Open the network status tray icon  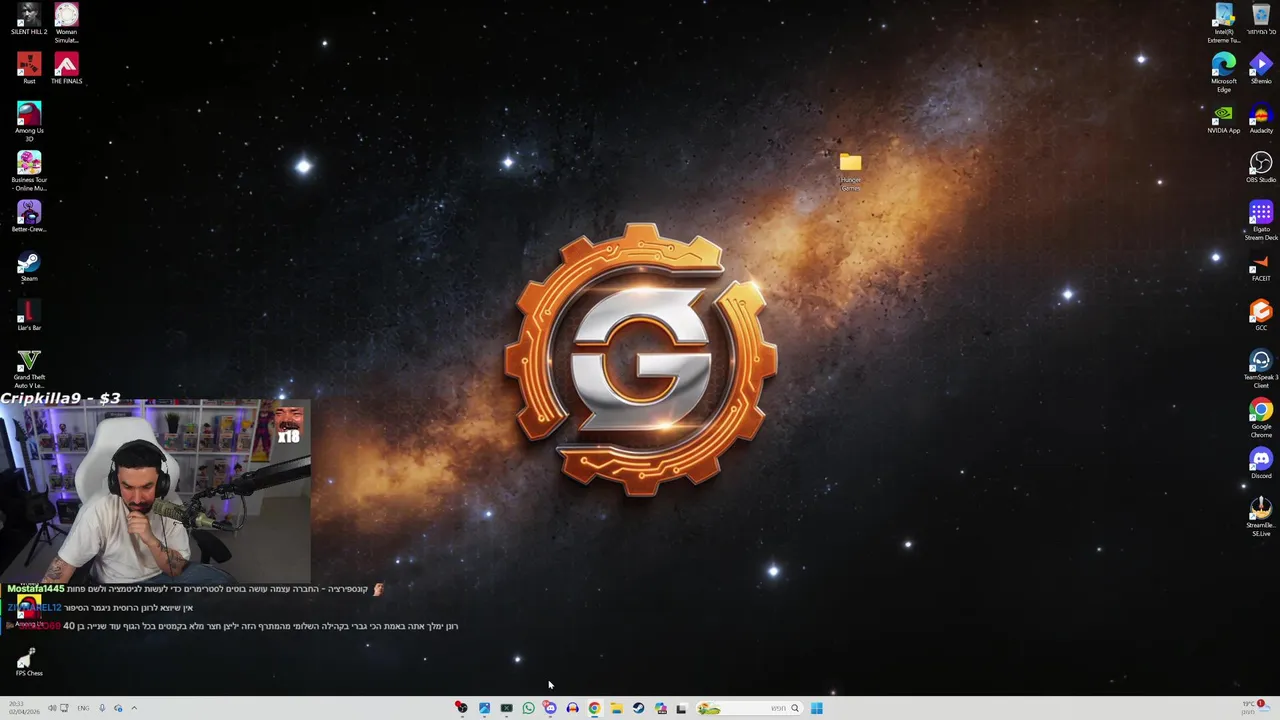coord(64,708)
